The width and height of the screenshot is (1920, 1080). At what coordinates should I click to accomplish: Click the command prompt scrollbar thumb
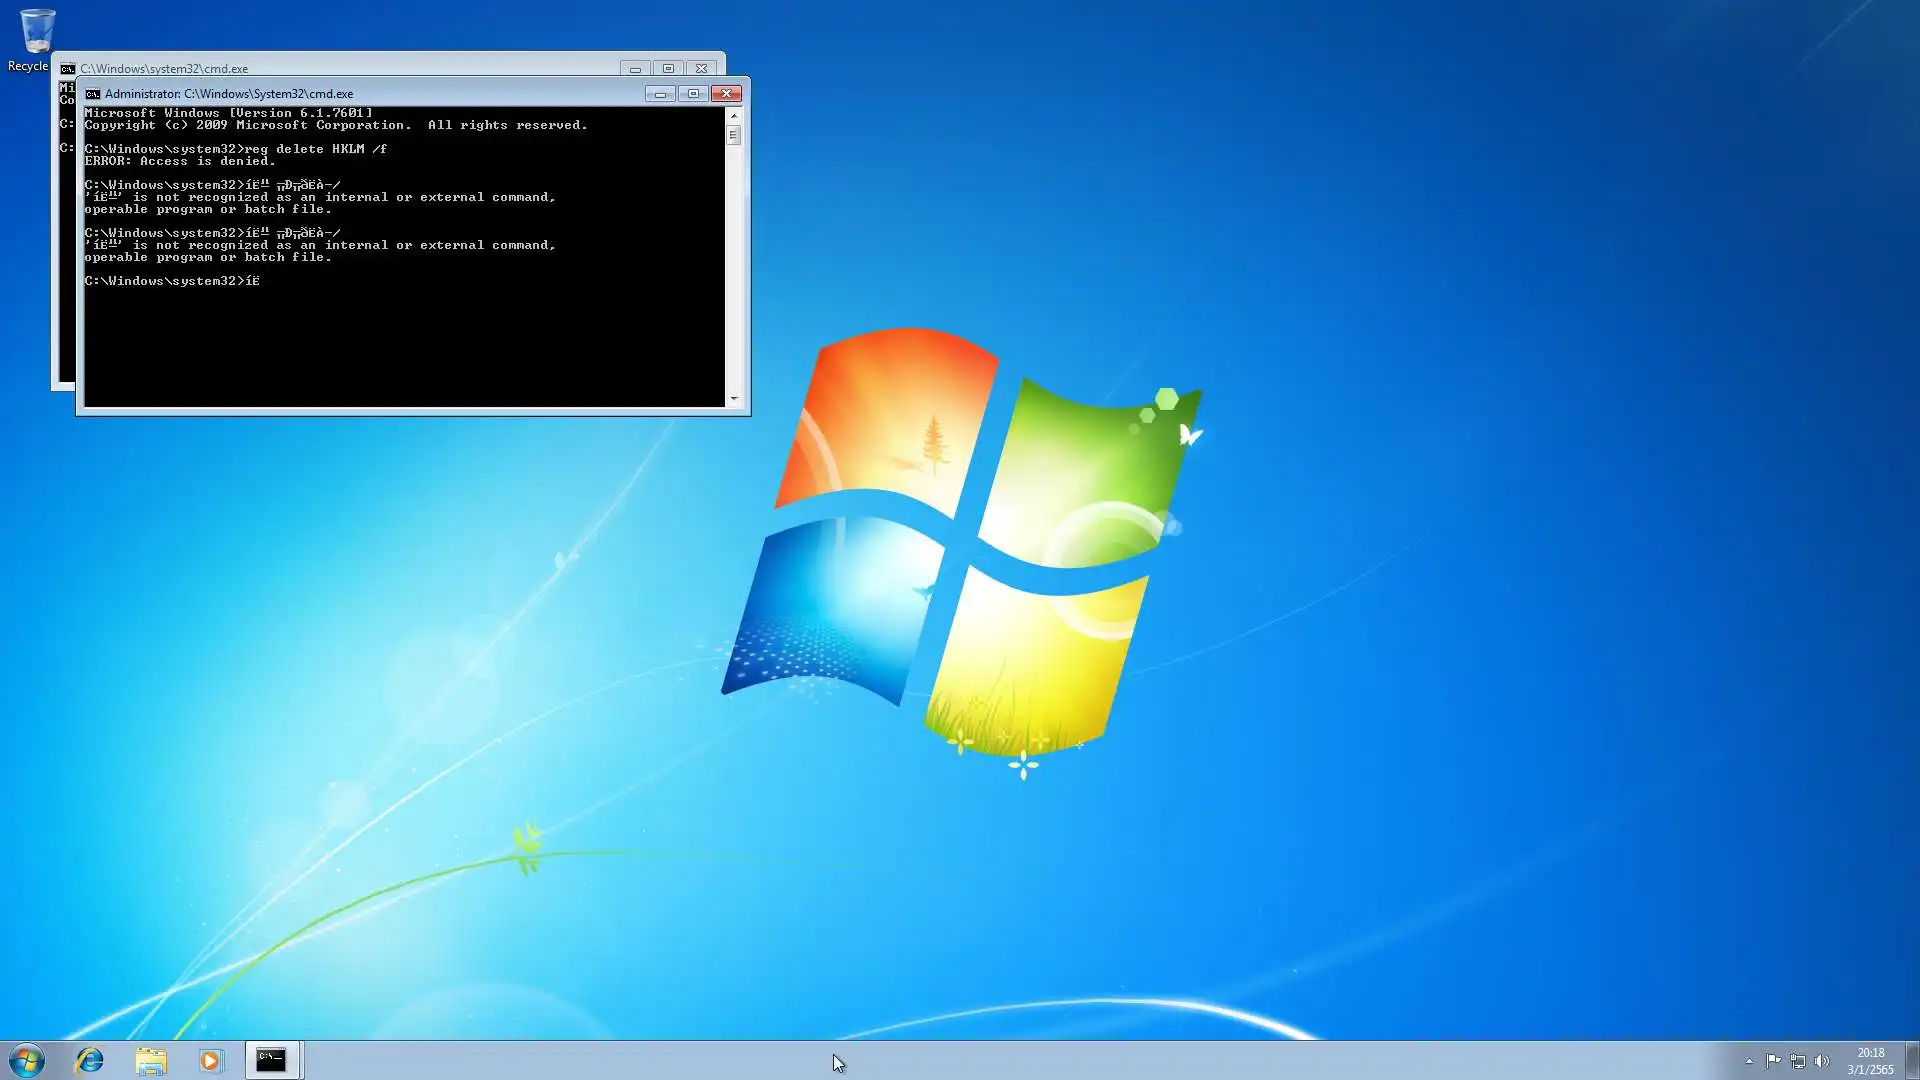click(x=733, y=135)
